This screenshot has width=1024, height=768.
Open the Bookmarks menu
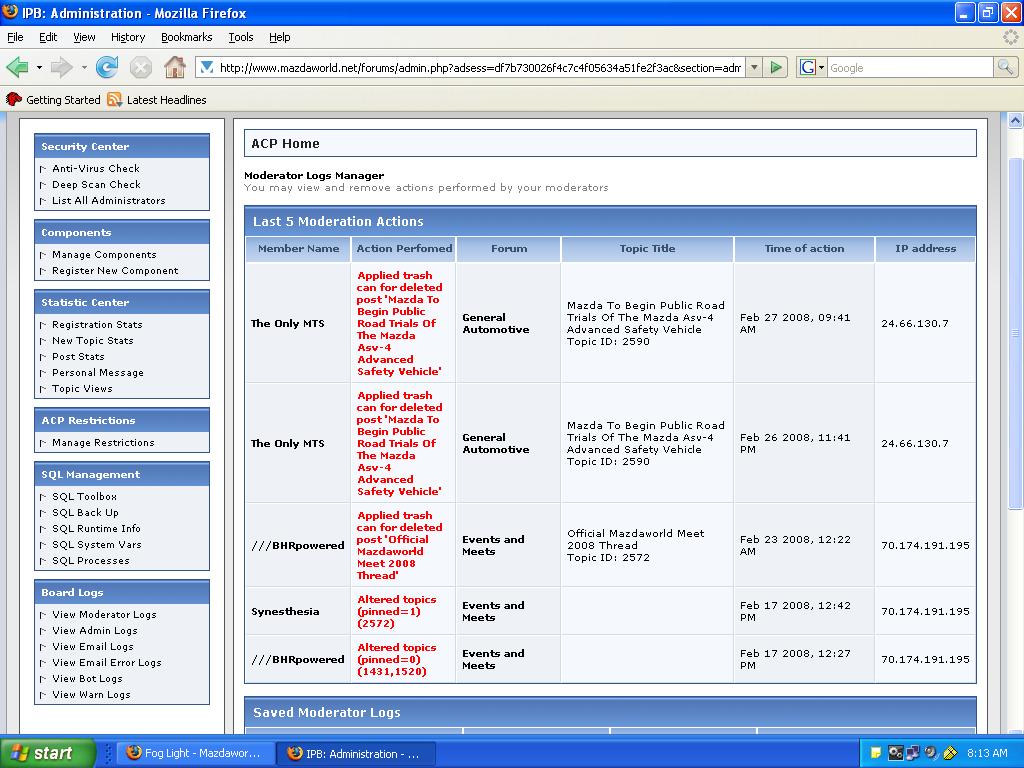tap(186, 37)
